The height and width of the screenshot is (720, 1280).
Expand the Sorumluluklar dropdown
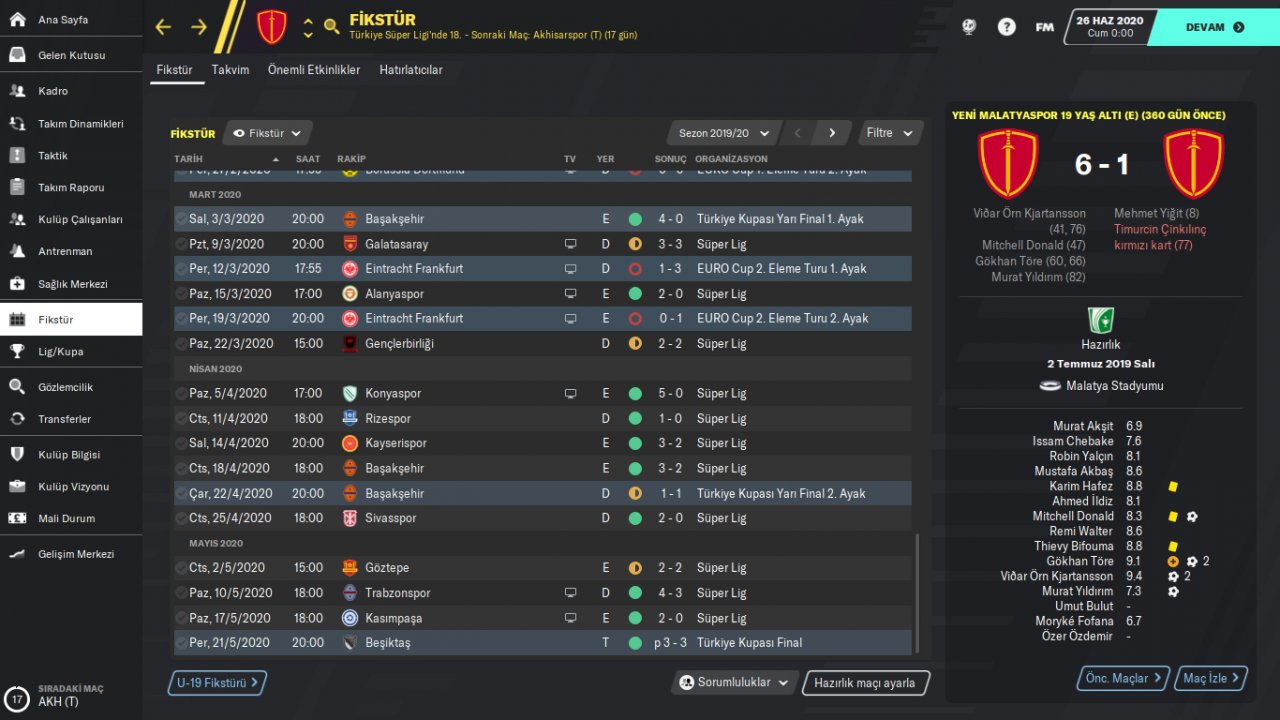[x=734, y=683]
